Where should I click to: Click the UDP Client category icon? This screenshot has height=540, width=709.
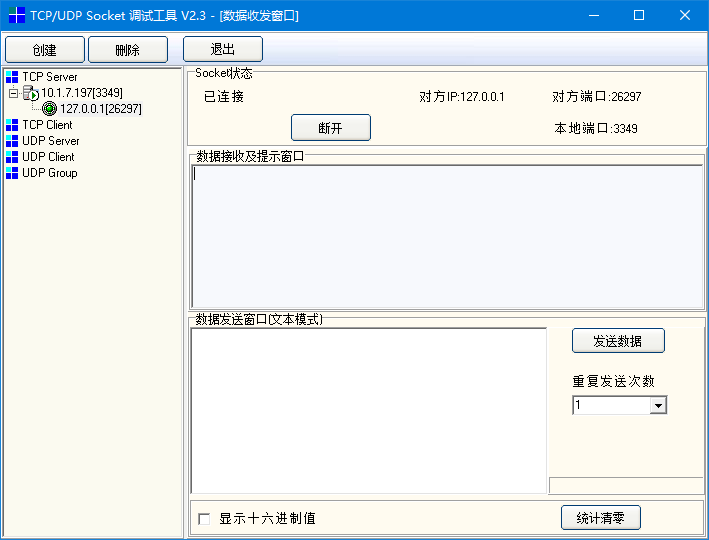click(x=12, y=157)
